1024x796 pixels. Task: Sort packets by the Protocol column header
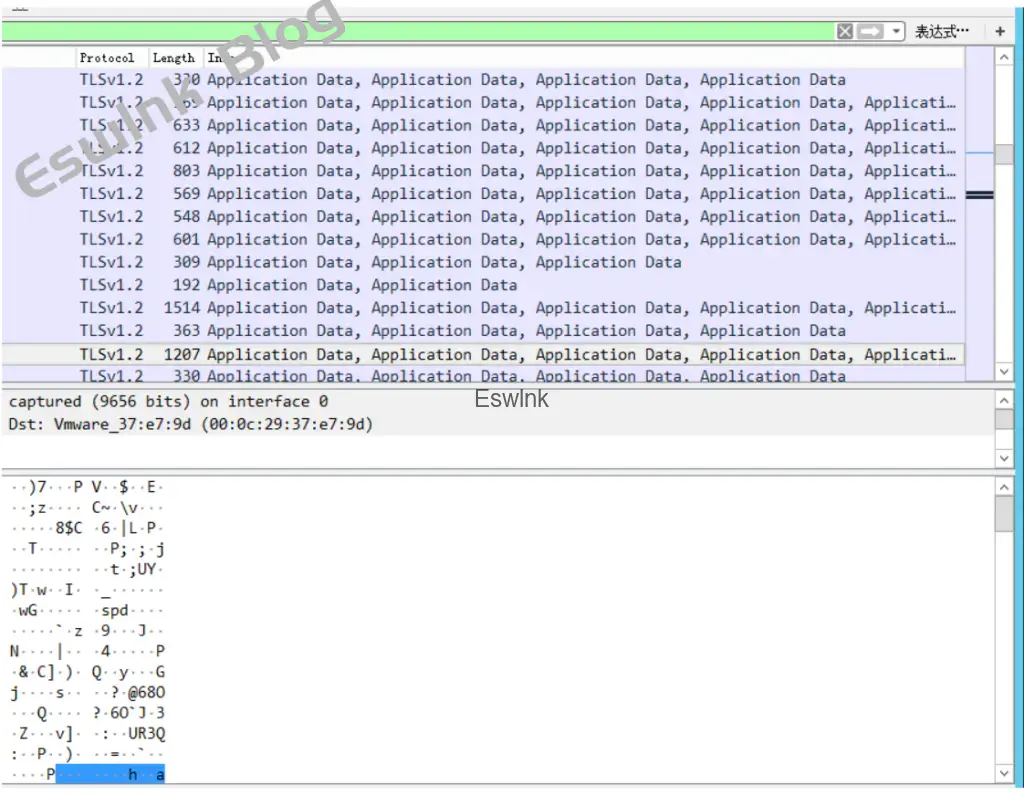point(113,58)
